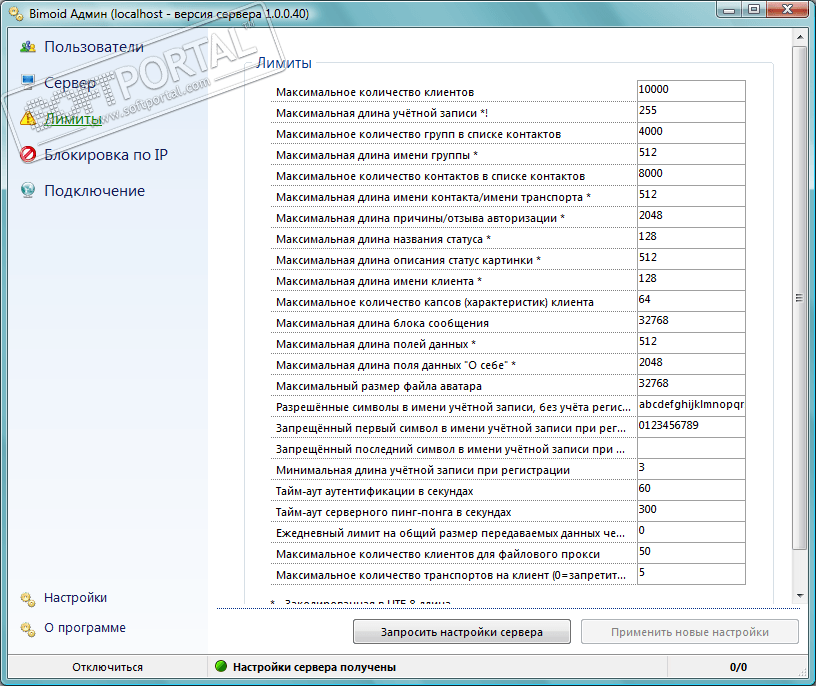Edit group name max length field

(691, 154)
